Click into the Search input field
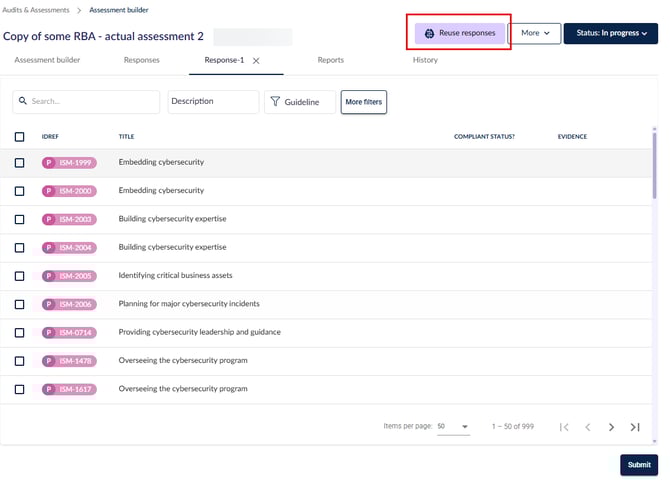 coord(92,102)
